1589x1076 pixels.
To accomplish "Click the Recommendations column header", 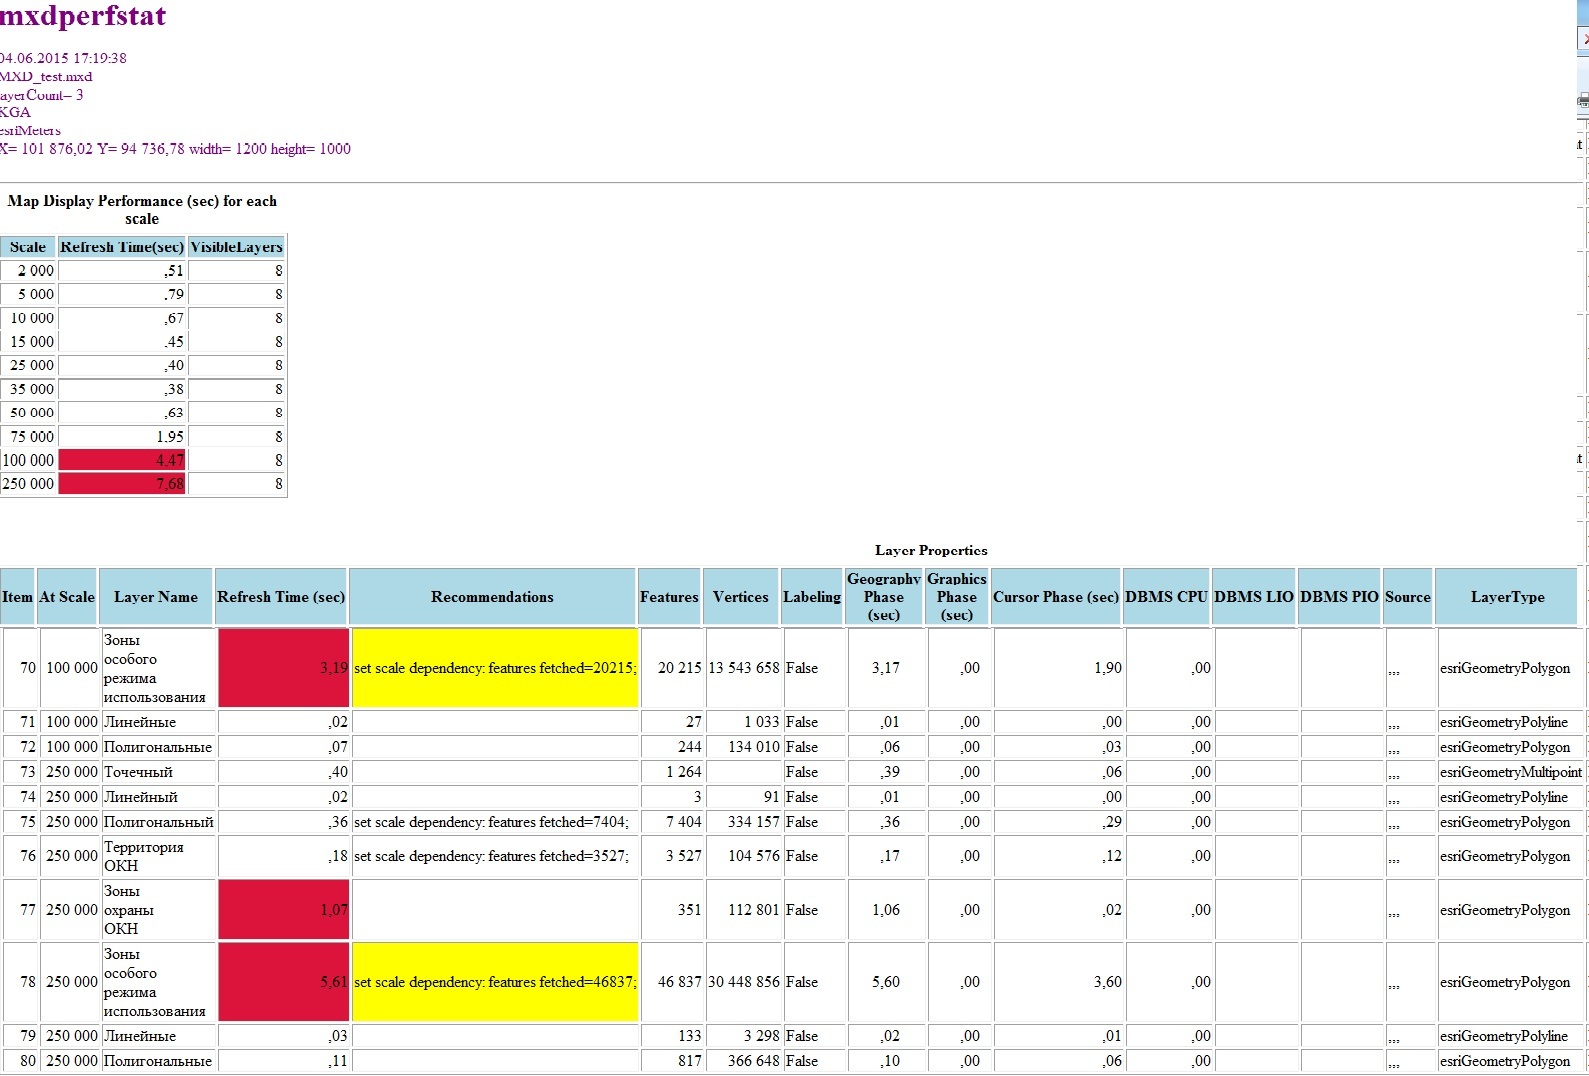I will (492, 597).
